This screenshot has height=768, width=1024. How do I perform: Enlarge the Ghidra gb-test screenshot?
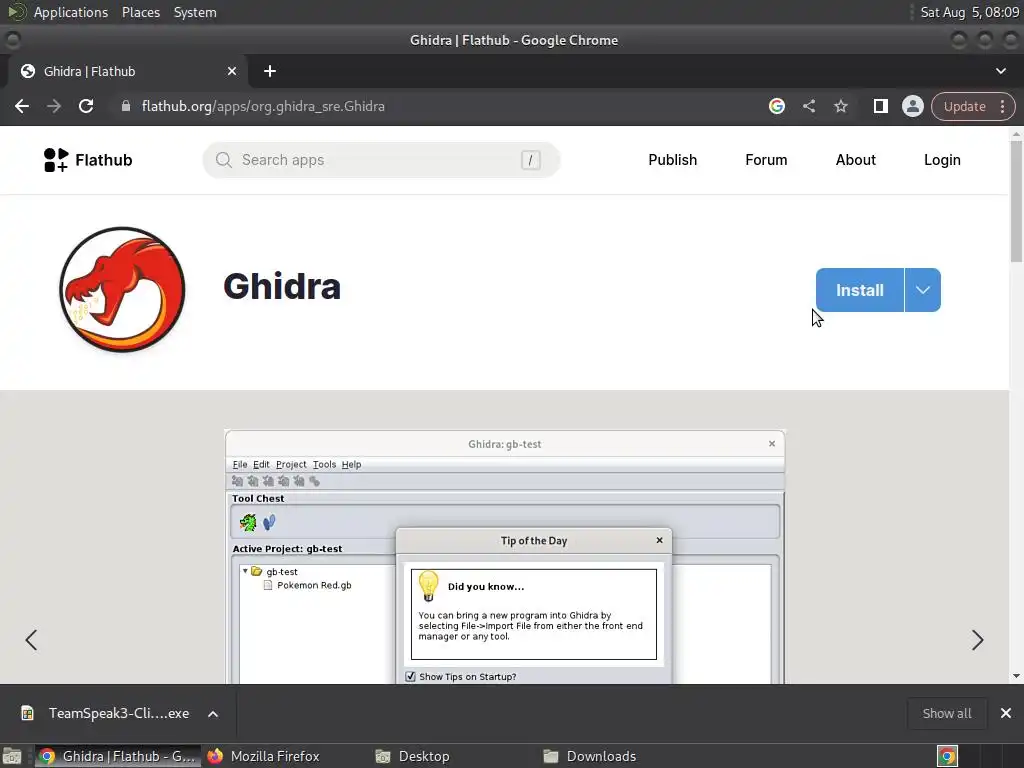coord(505,556)
